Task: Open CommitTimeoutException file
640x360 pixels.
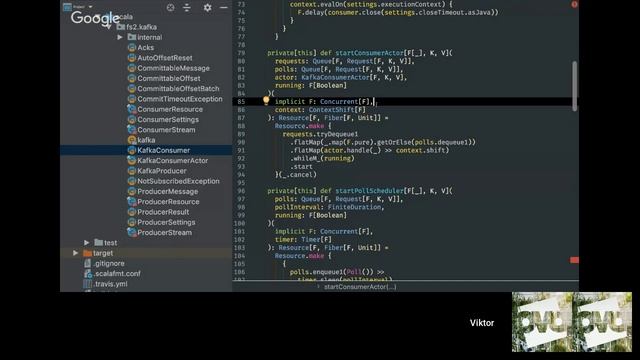Action: tap(180, 99)
